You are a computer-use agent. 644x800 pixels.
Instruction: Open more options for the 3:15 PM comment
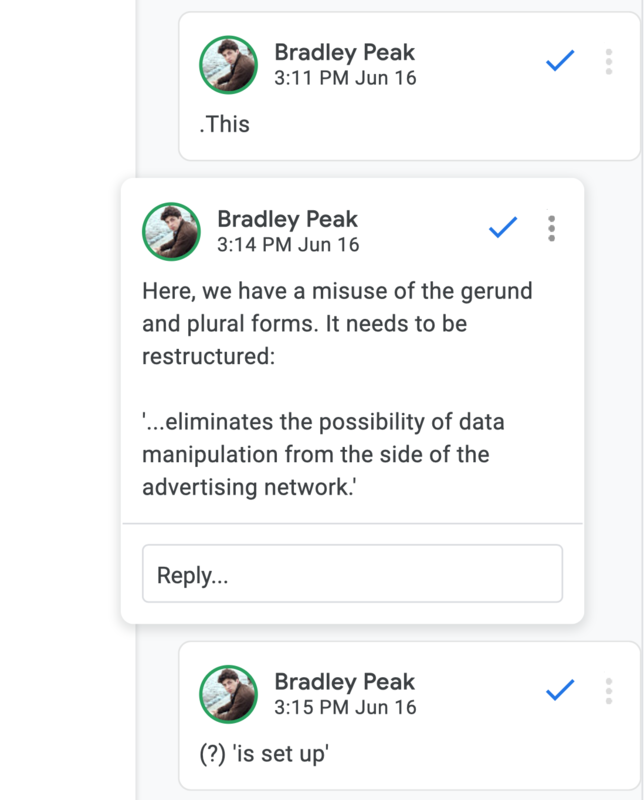pyautogui.click(x=608, y=691)
